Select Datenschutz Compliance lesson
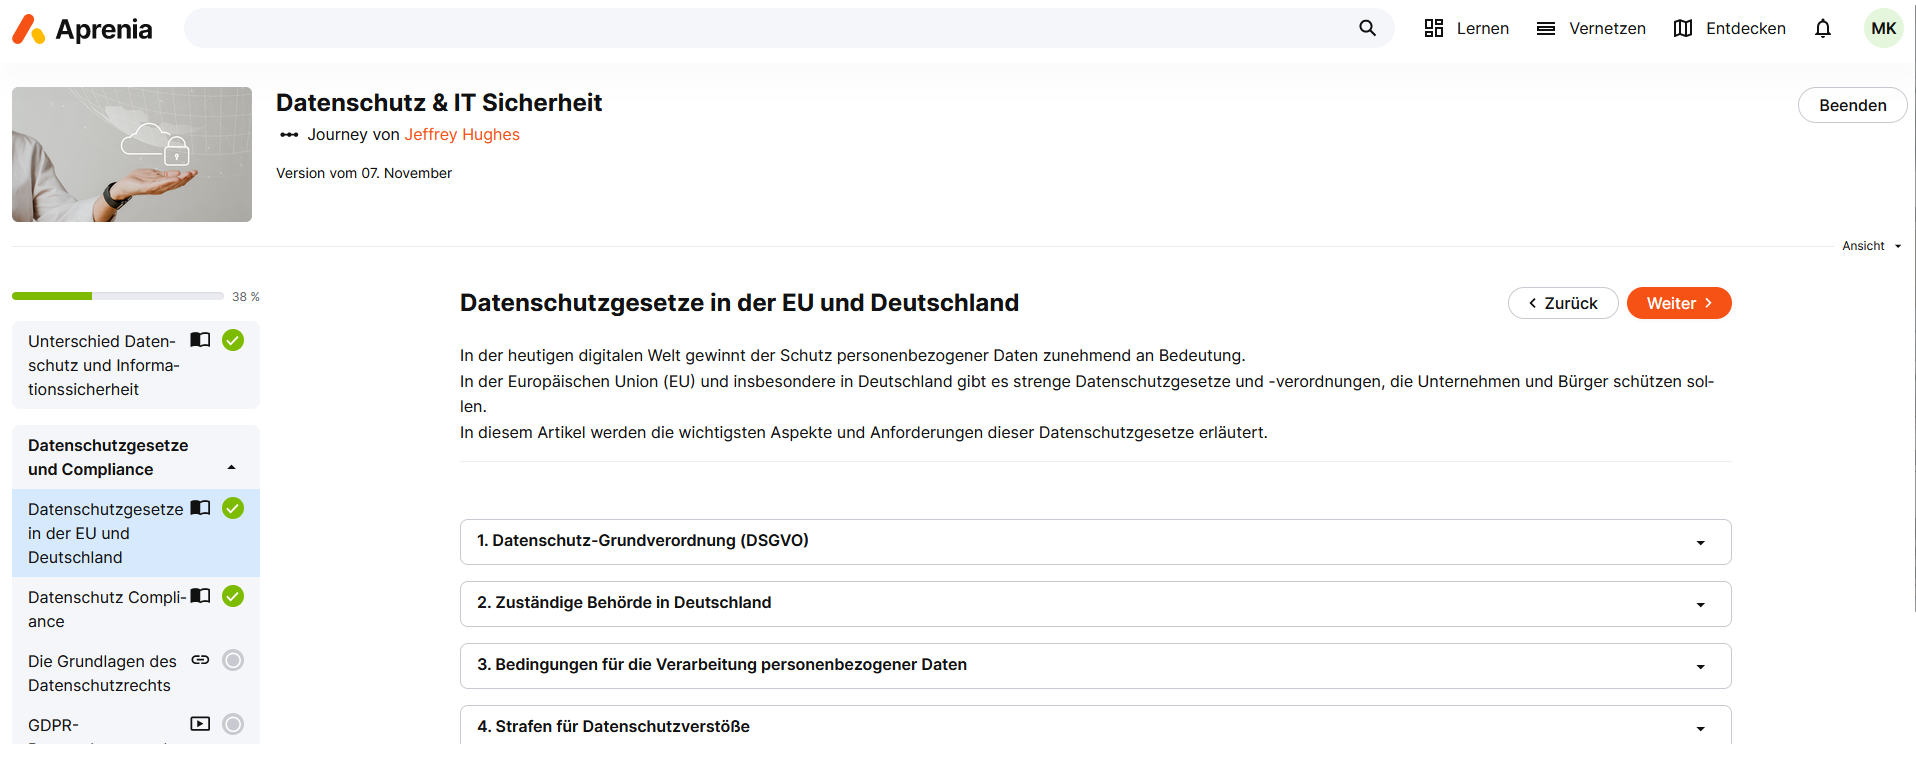 pyautogui.click(x=136, y=609)
